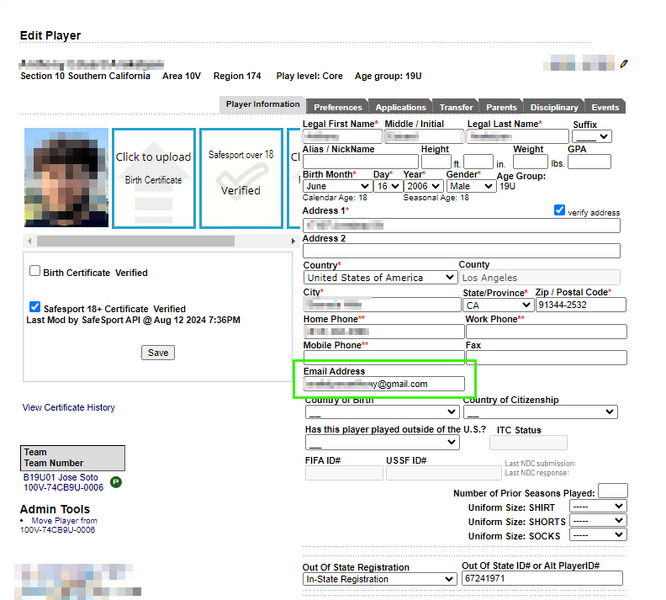Switch to the Player Information tab
Image resolution: width=666 pixels, height=600 pixels.
point(262,104)
